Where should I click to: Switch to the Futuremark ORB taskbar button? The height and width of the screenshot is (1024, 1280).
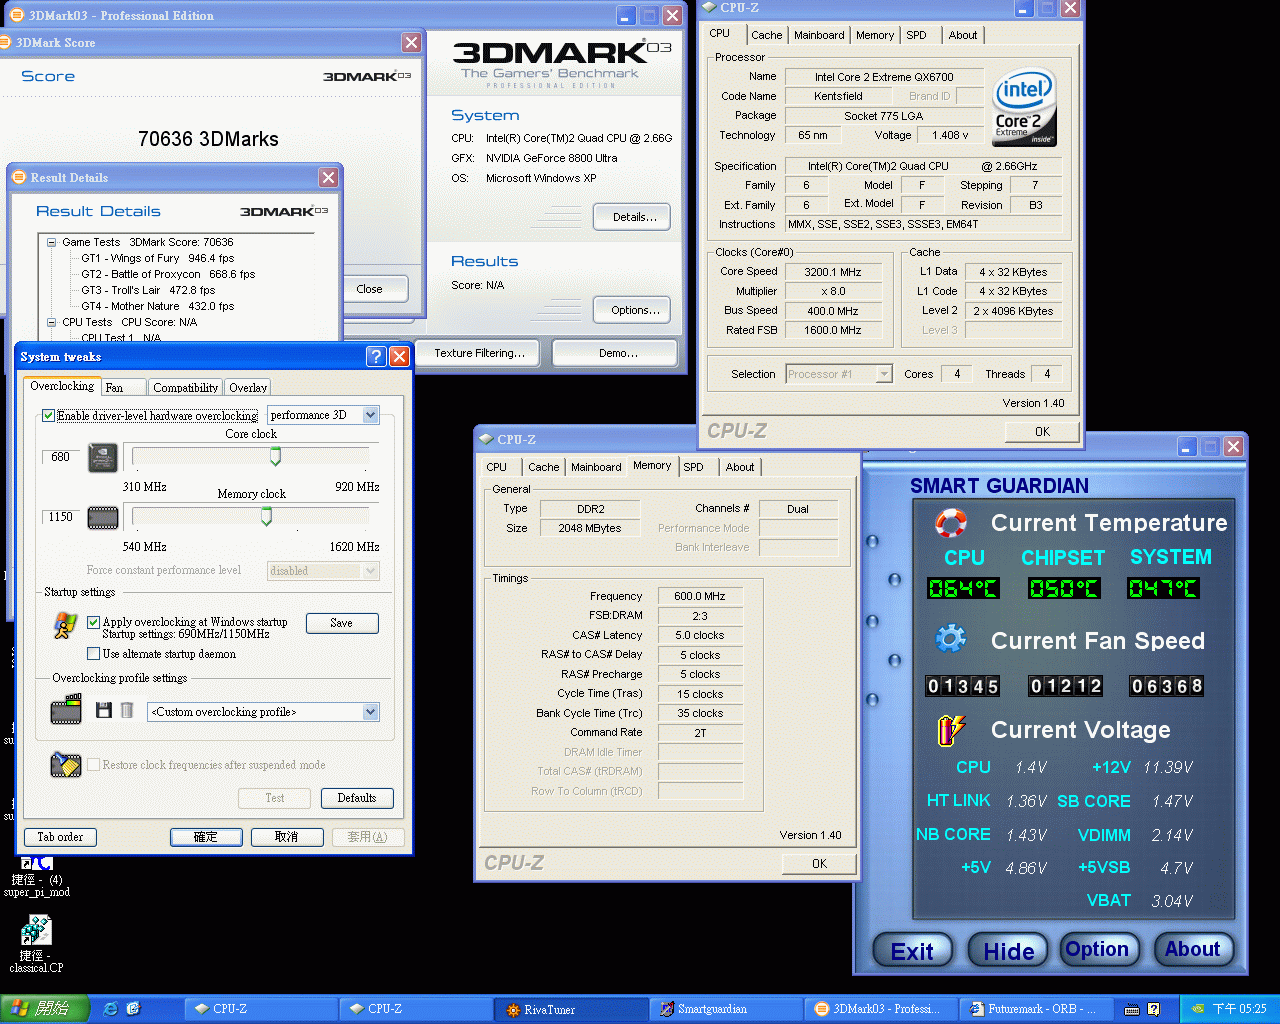click(1035, 1009)
